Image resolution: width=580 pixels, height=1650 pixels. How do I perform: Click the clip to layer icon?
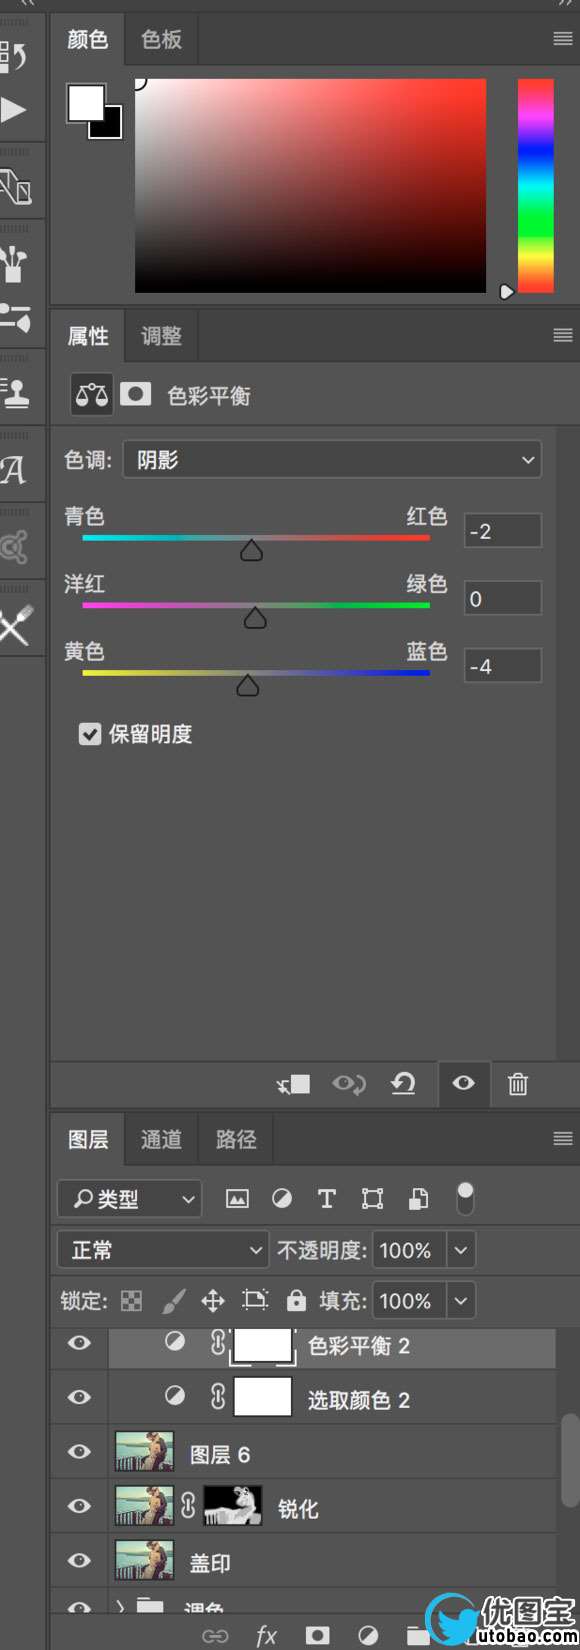point(294,1084)
